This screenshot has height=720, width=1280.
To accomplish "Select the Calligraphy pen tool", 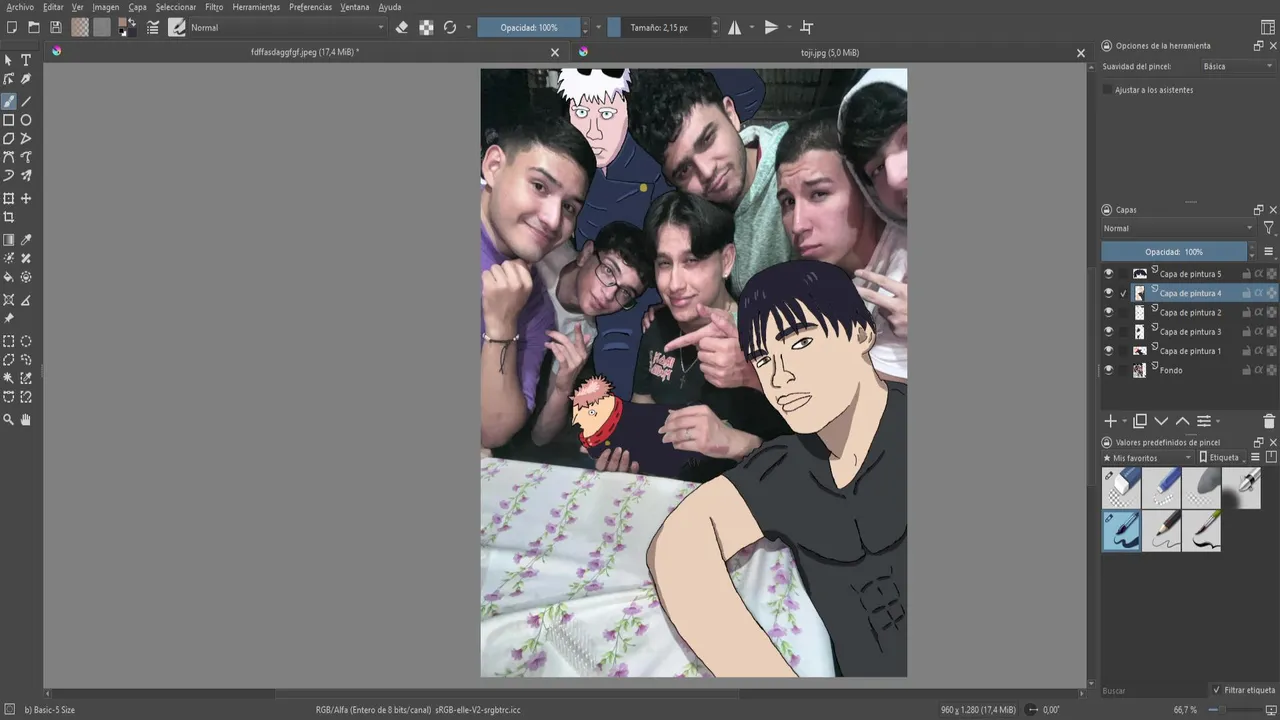I will tap(26, 79).
